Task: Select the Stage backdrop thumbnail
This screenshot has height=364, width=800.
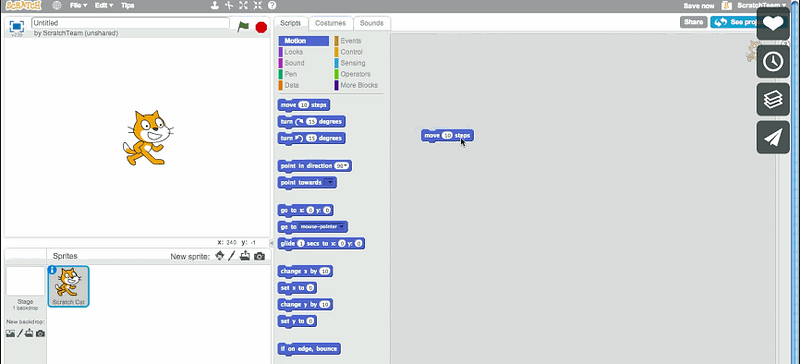Action: tap(25, 281)
